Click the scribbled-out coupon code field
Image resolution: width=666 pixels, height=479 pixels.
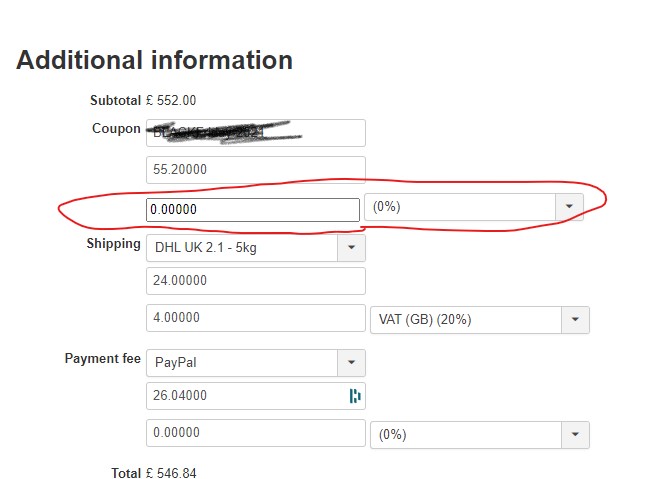point(255,133)
